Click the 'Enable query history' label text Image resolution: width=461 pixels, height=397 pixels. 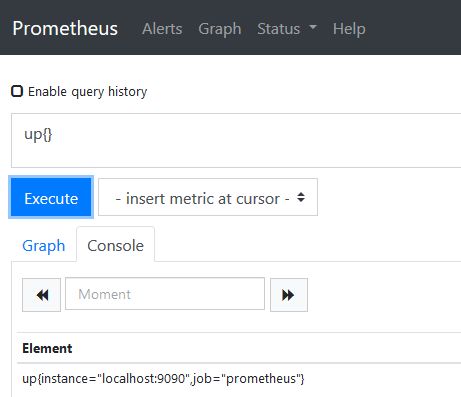87,92
